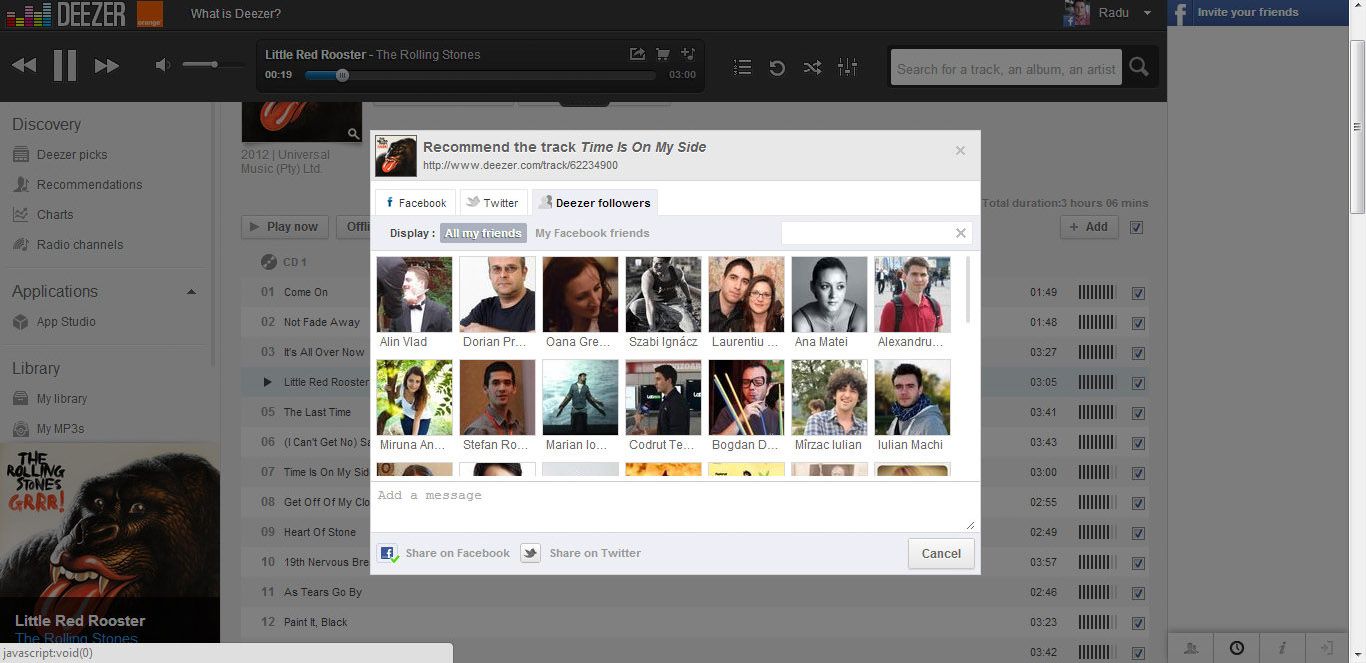Click the Play now button
The width and height of the screenshot is (1366, 663).
[x=285, y=227]
